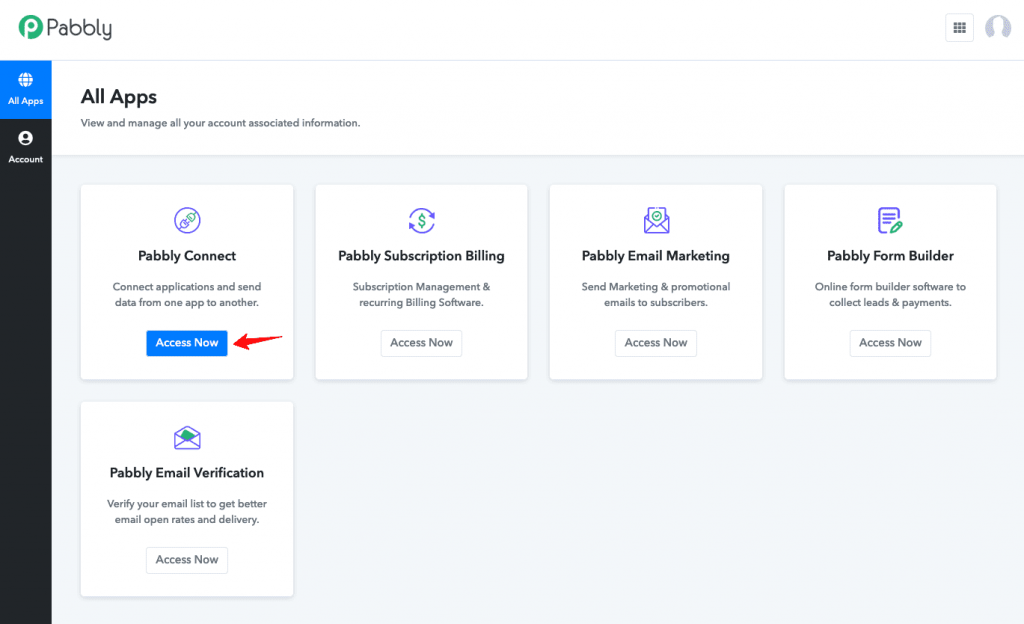Open Account in the sidebar

25,148
